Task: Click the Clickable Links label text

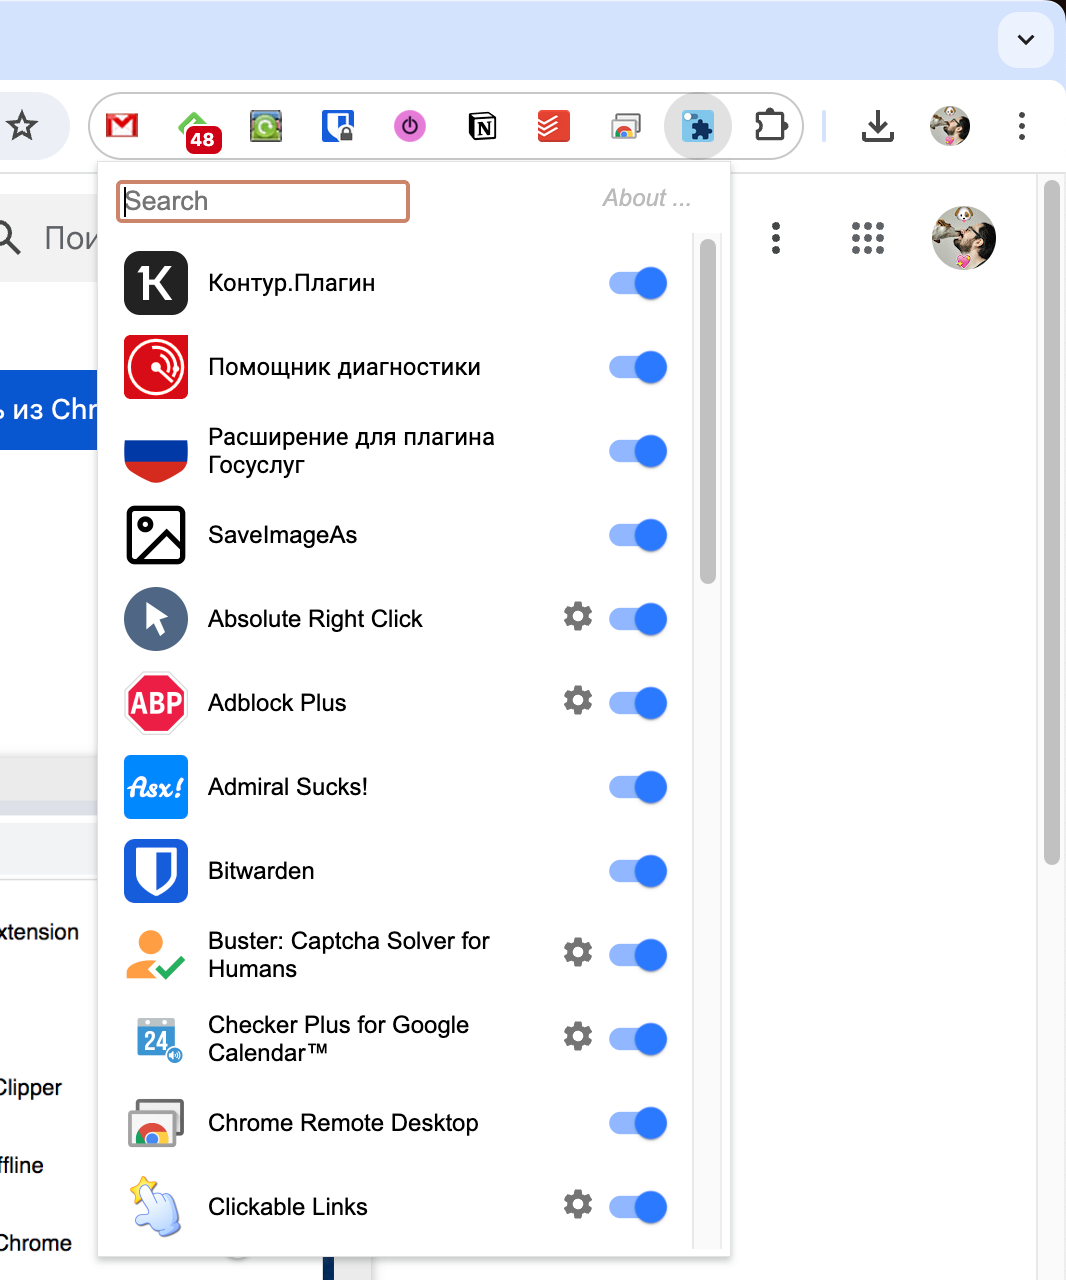Action: tap(288, 1207)
